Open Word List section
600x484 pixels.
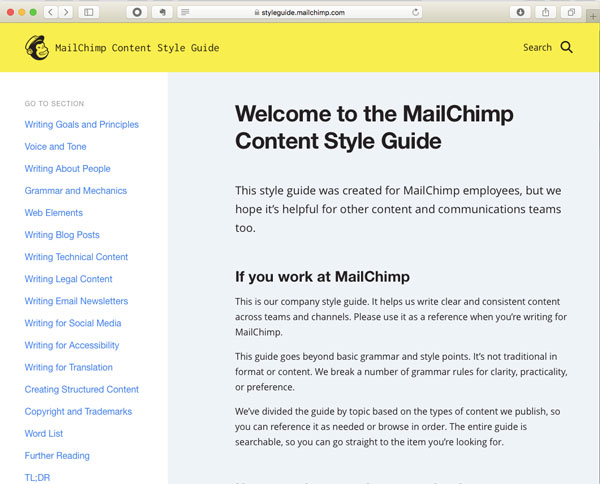coord(44,433)
